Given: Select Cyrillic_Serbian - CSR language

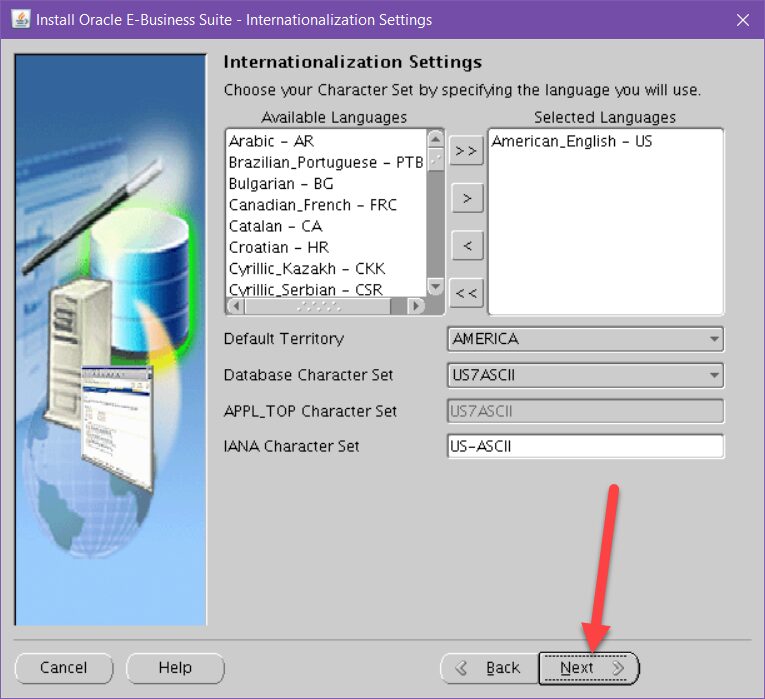Looking at the screenshot, I should (x=326, y=289).
